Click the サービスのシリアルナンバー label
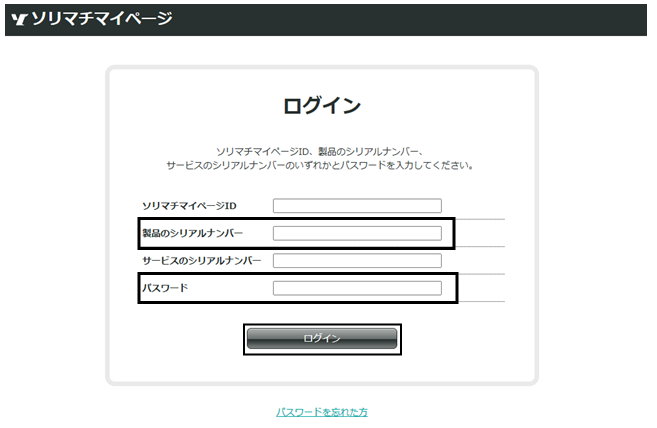 click(x=202, y=261)
